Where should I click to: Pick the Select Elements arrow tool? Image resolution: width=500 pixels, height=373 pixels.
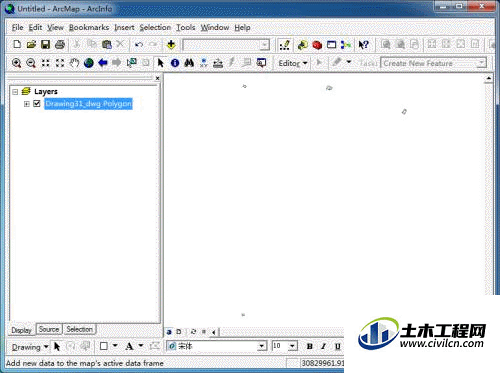point(160,63)
